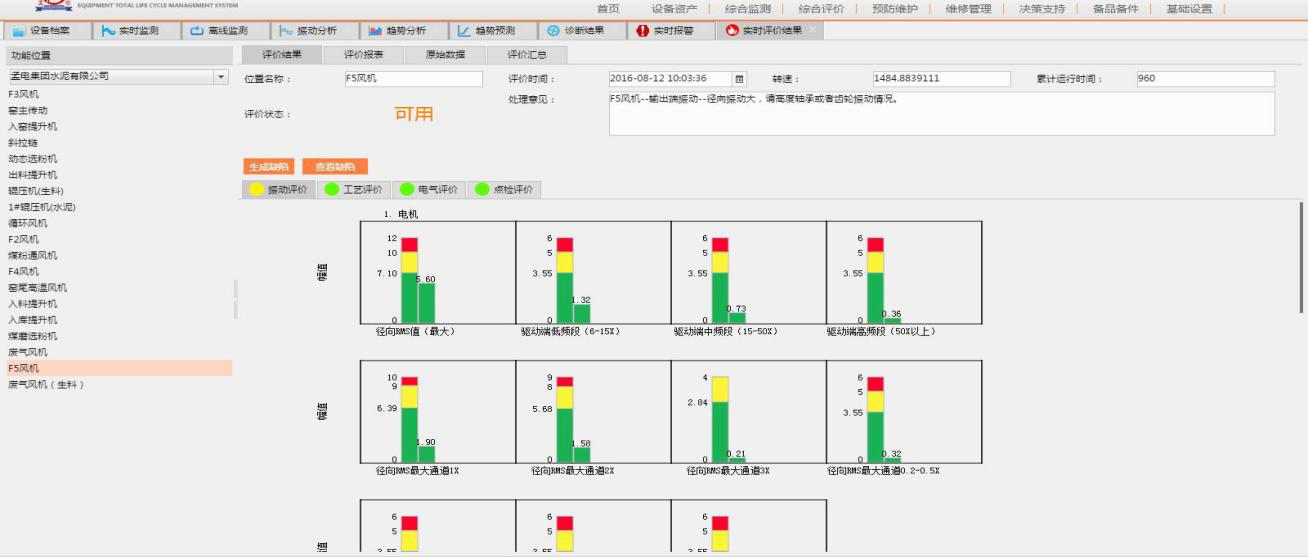Select 出料提升机 in the equipment list
The width and height of the screenshot is (1308, 557).
tap(33, 174)
